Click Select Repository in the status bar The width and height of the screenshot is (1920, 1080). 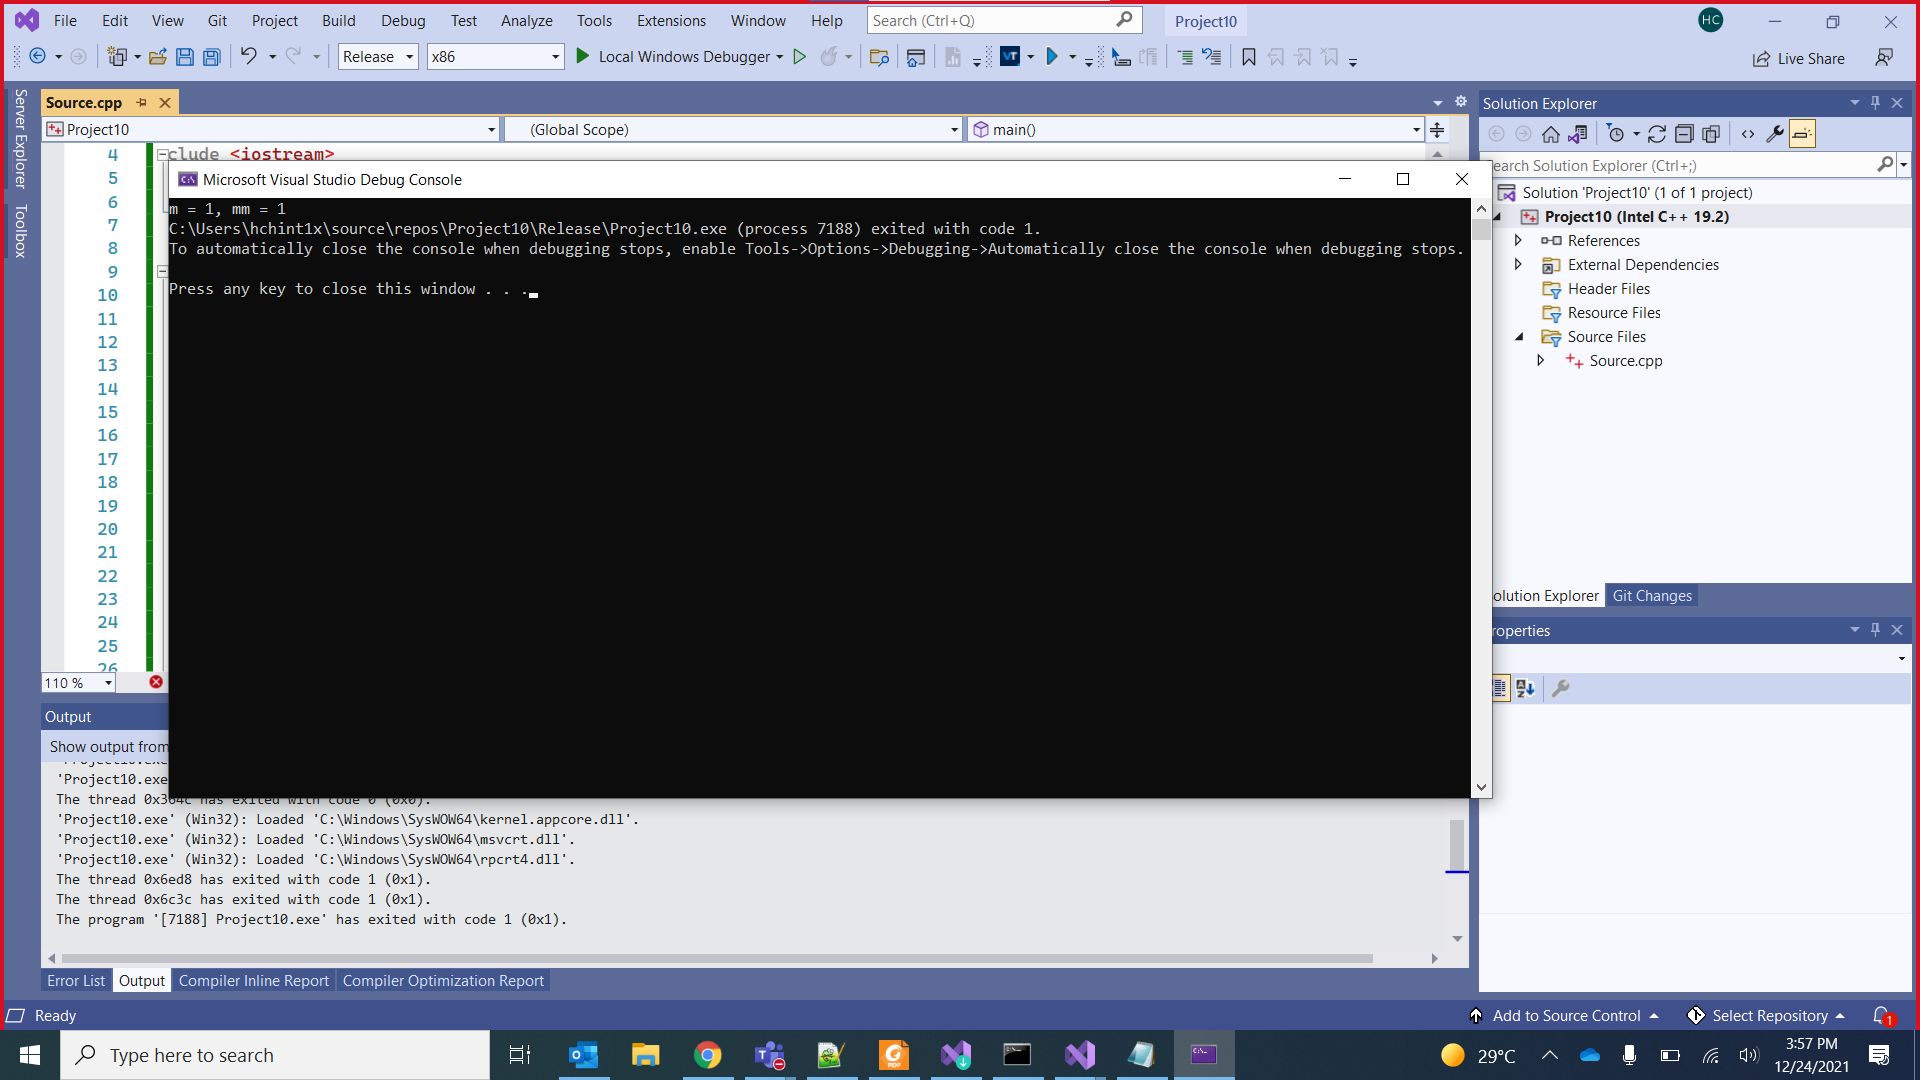coord(1772,1015)
